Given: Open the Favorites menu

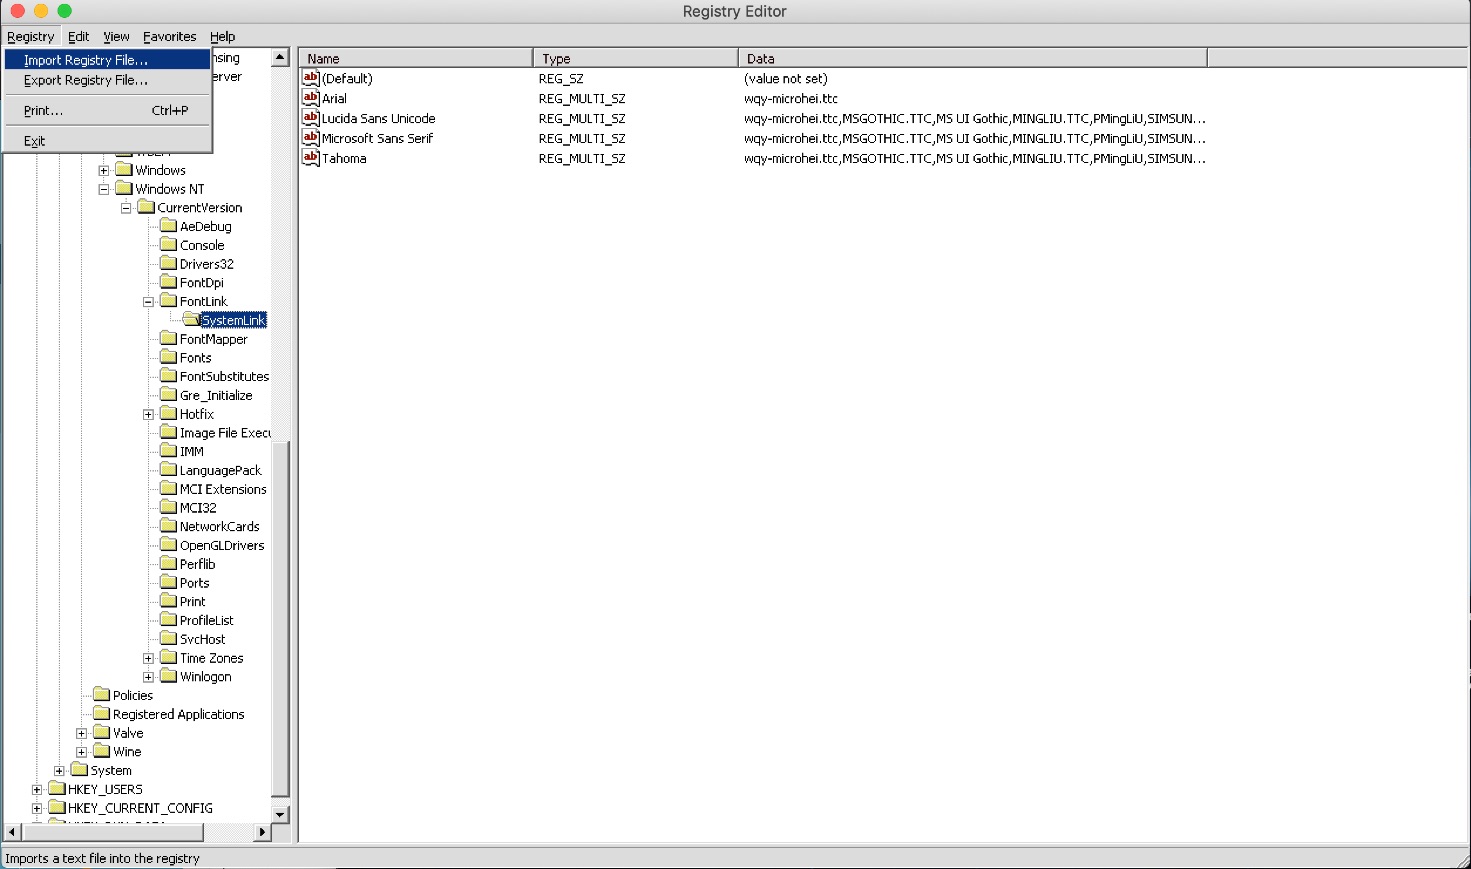Looking at the screenshot, I should tap(169, 36).
